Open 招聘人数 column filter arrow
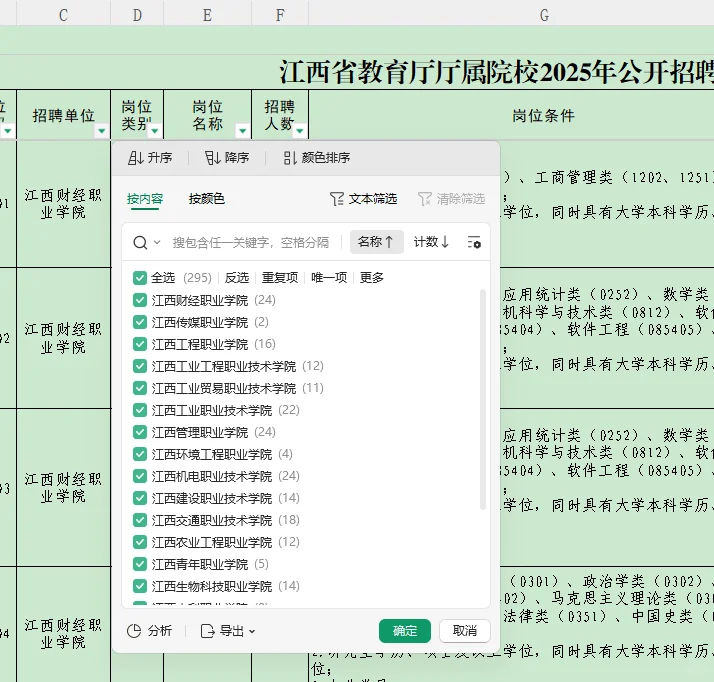714x682 pixels. (x=300, y=131)
